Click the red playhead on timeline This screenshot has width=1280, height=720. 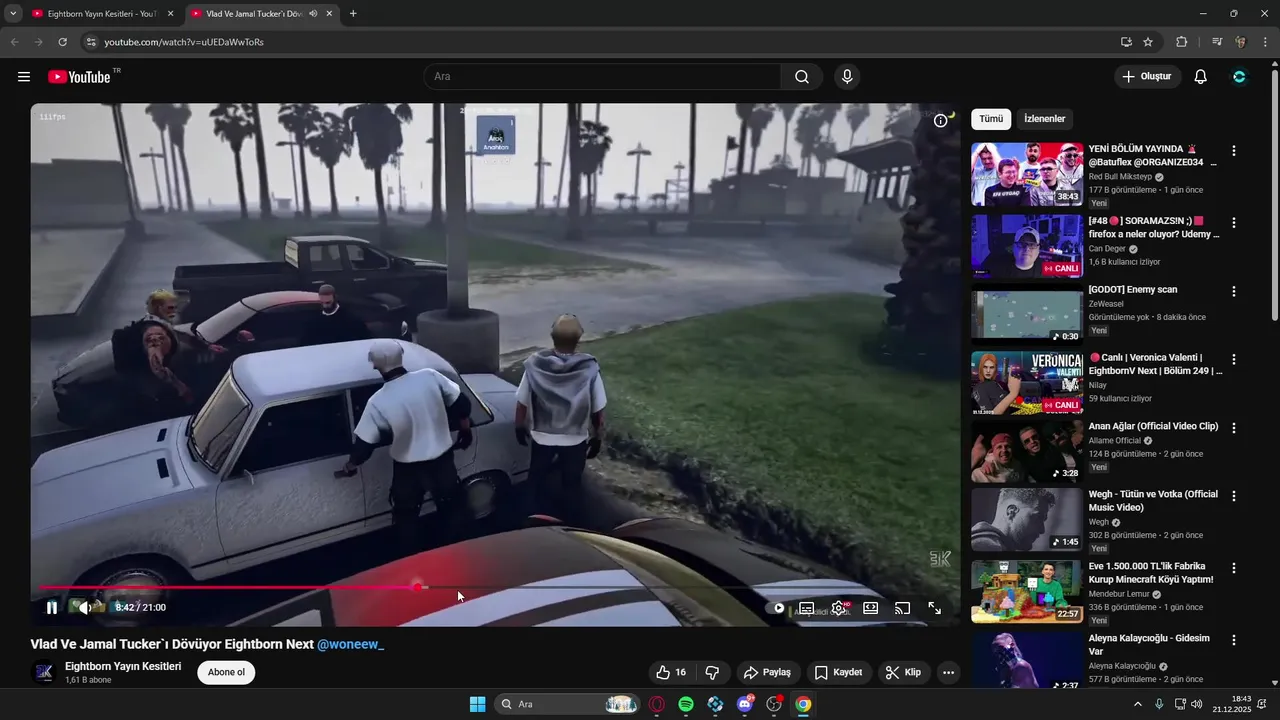click(x=417, y=588)
